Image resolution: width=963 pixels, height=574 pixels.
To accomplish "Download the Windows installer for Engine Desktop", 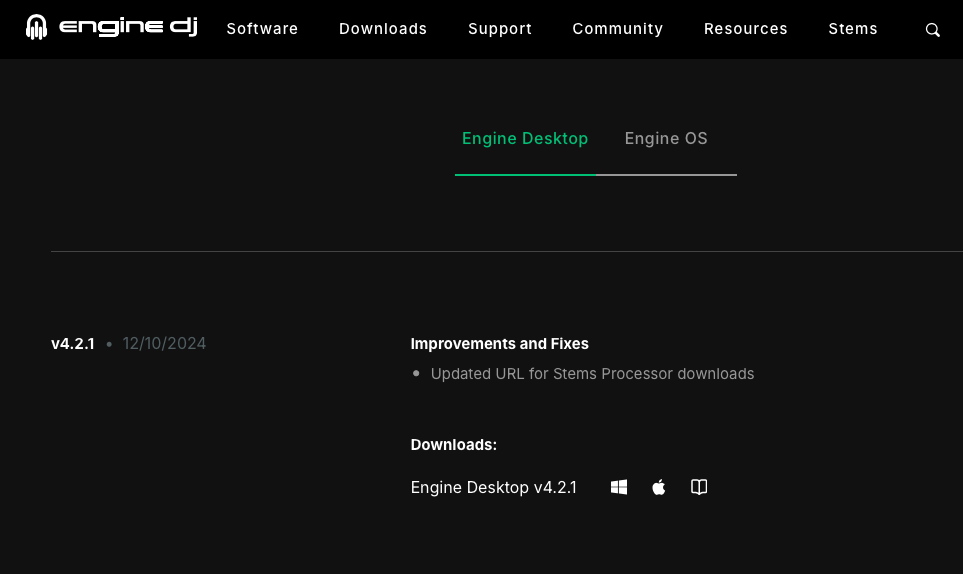I will (618, 487).
